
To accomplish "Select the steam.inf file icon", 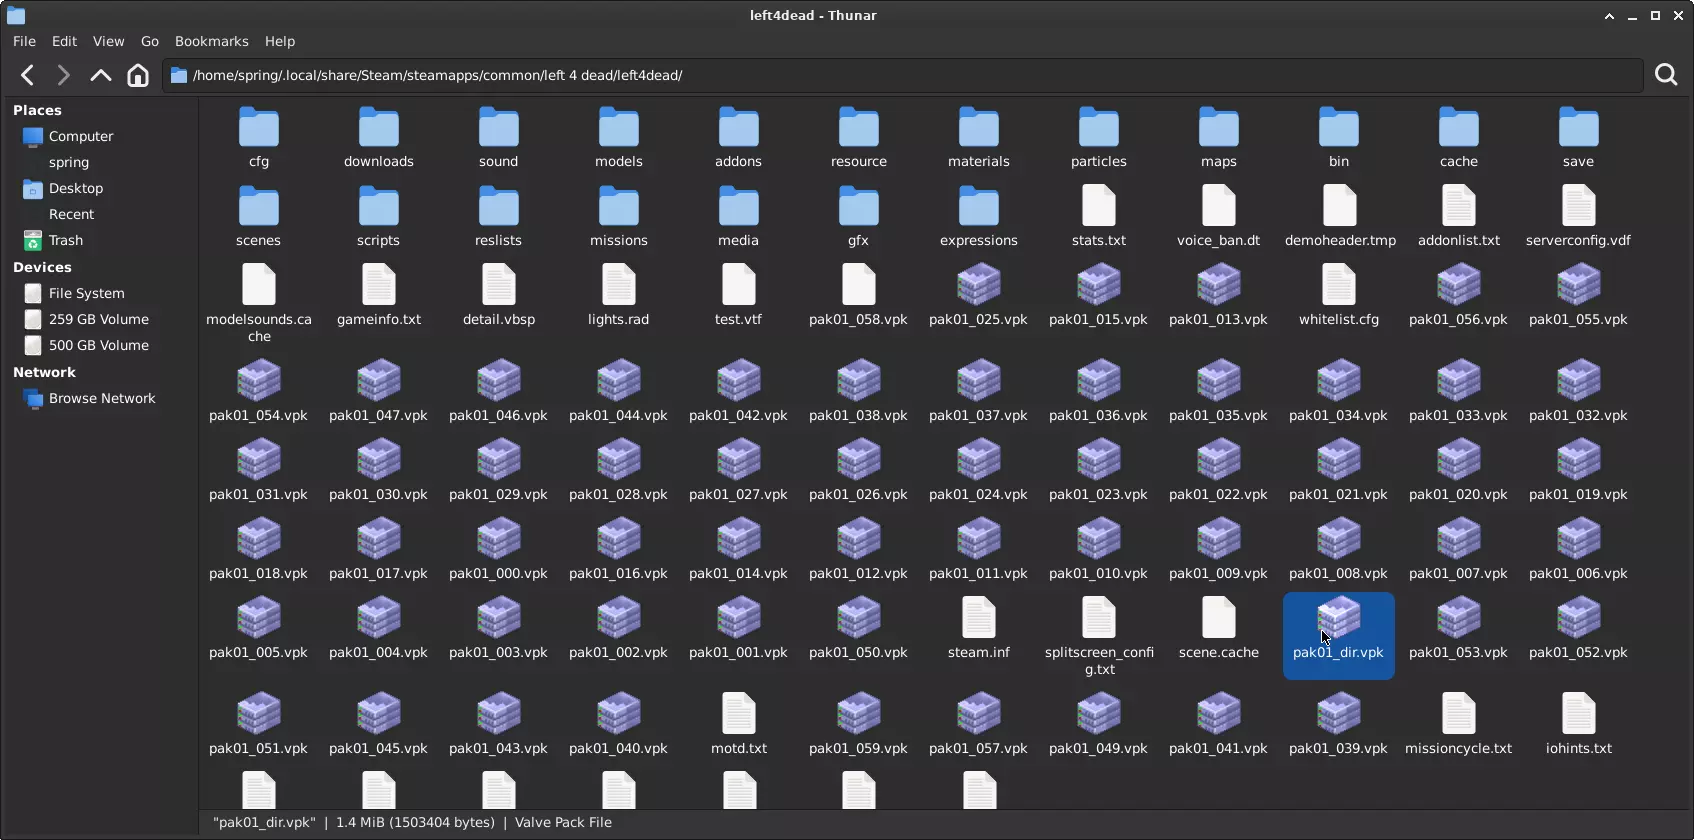I will point(979,618).
